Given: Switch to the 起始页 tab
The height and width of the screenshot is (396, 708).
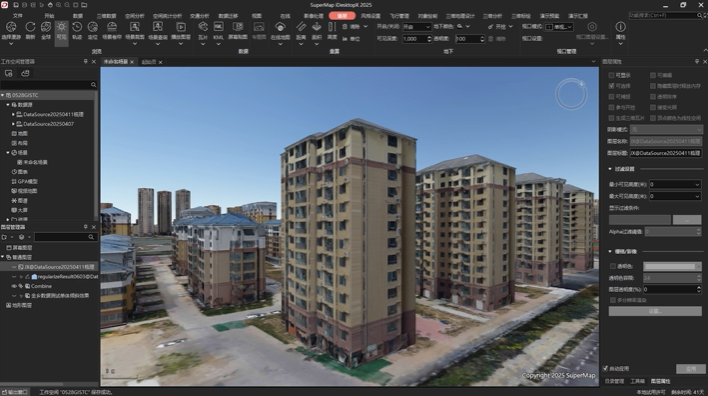Looking at the screenshot, I should pos(149,62).
